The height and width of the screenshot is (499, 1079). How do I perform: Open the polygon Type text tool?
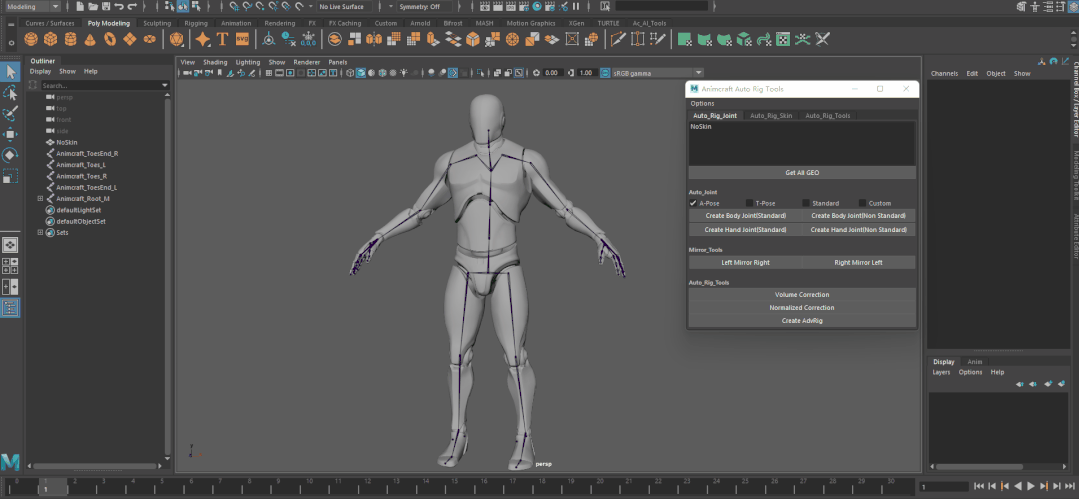222,39
